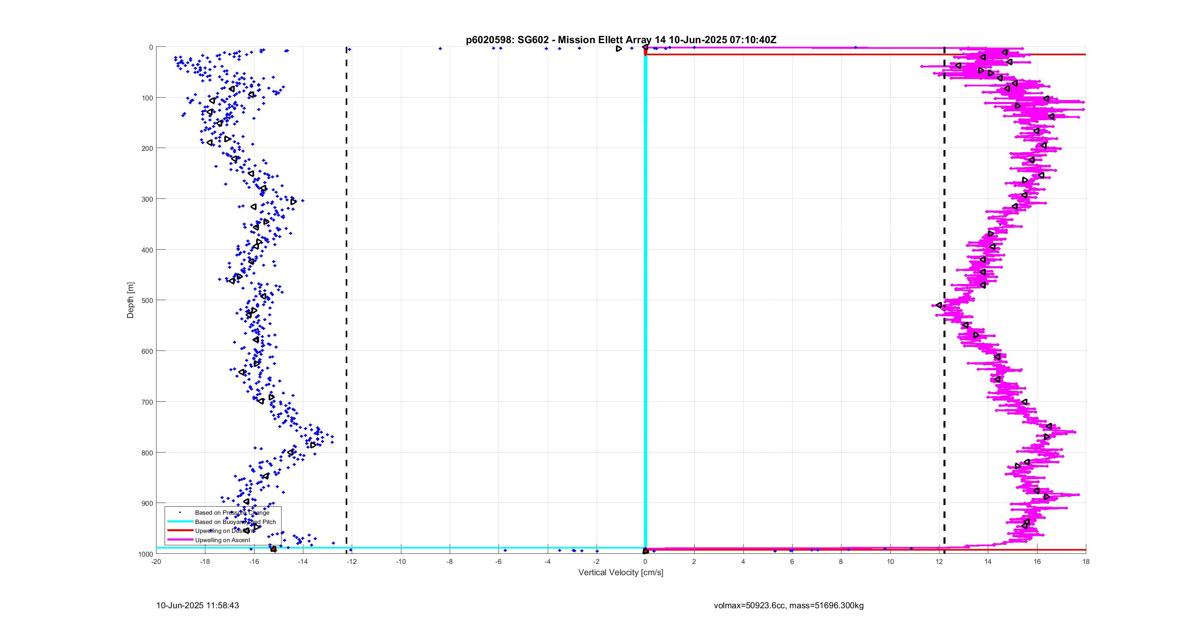Image resolution: width=1200 pixels, height=622 pixels.
Task: Click x-axis tick label '18'
Action: pos(1086,562)
